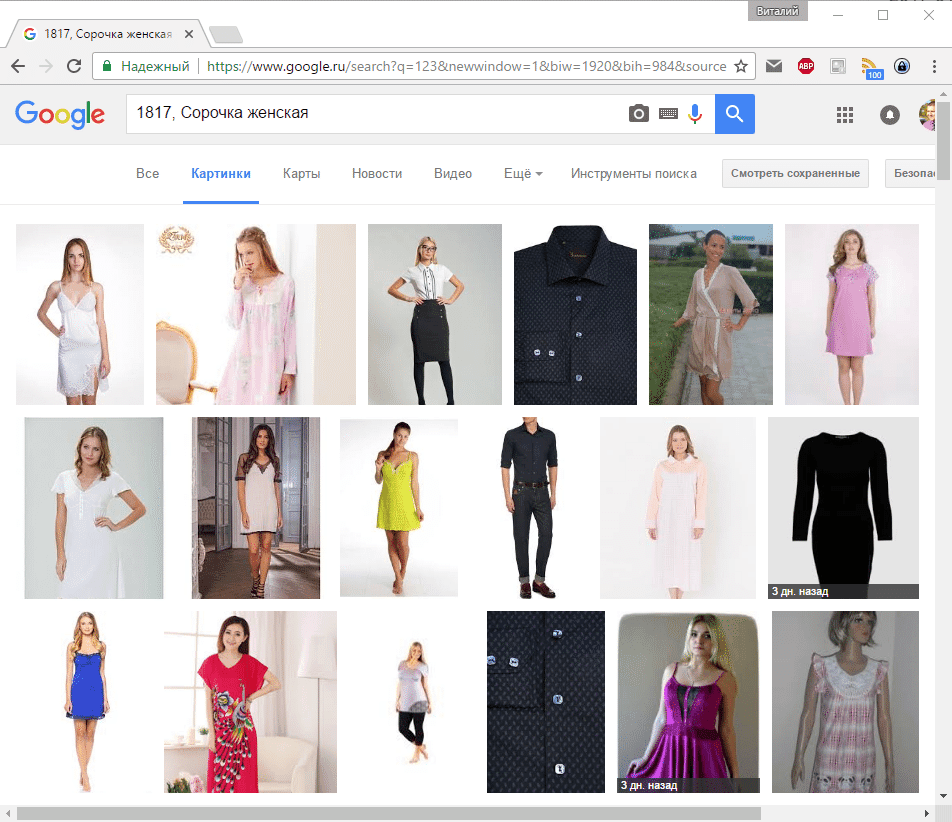Screen dimensions: 952x822
Task: Go to Google home via the logo
Action: tap(60, 114)
